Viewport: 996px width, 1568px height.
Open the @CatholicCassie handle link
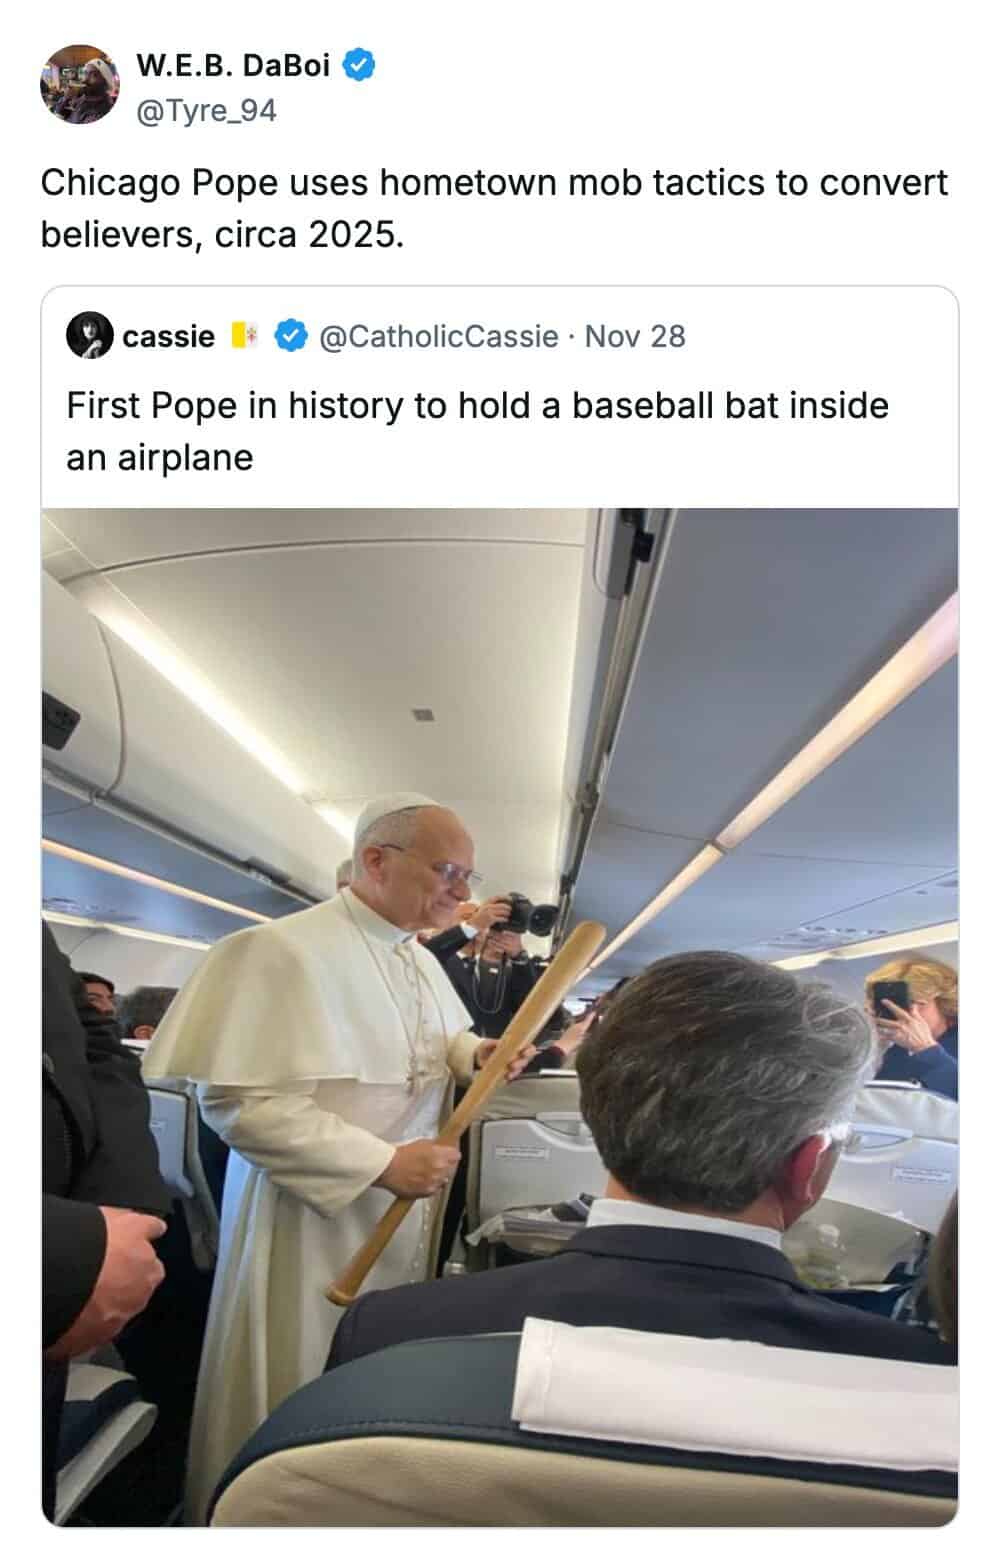438,336
